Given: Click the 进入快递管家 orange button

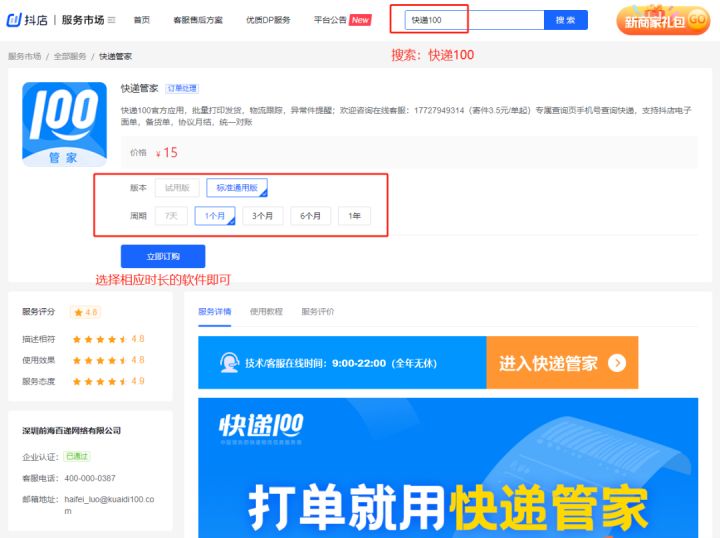Looking at the screenshot, I should [x=562, y=363].
